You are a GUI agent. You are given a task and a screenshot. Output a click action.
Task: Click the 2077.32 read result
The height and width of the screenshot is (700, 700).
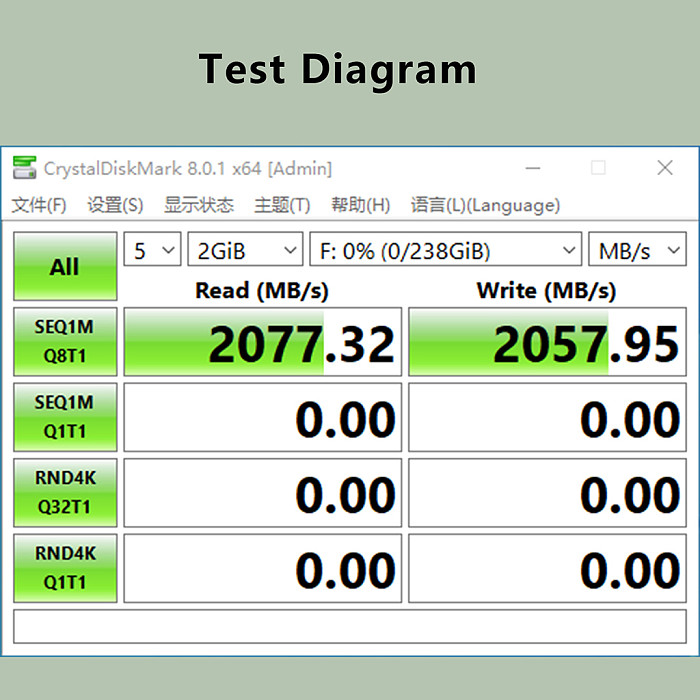262,342
